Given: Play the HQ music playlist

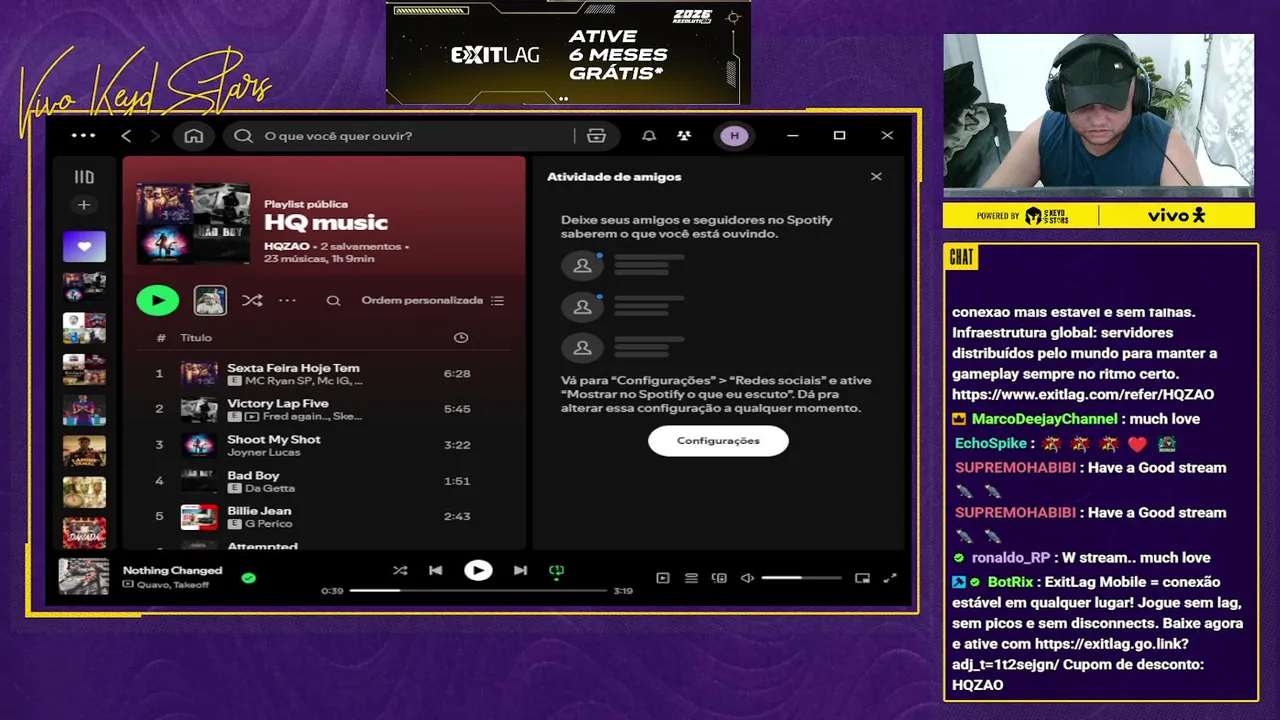Looking at the screenshot, I should pyautogui.click(x=158, y=300).
